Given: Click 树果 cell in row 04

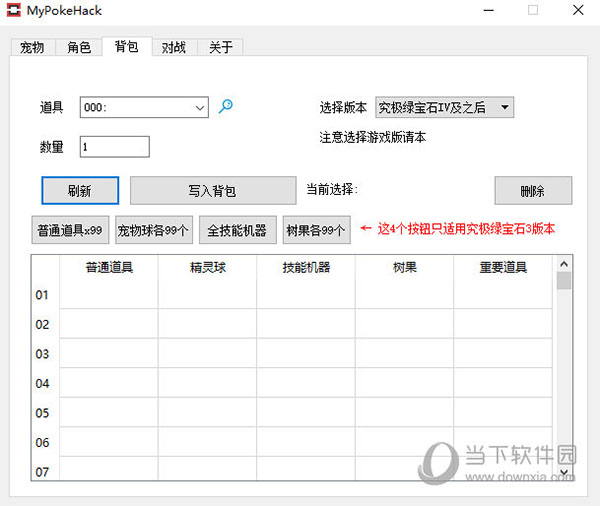Looking at the screenshot, I should 404,383.
